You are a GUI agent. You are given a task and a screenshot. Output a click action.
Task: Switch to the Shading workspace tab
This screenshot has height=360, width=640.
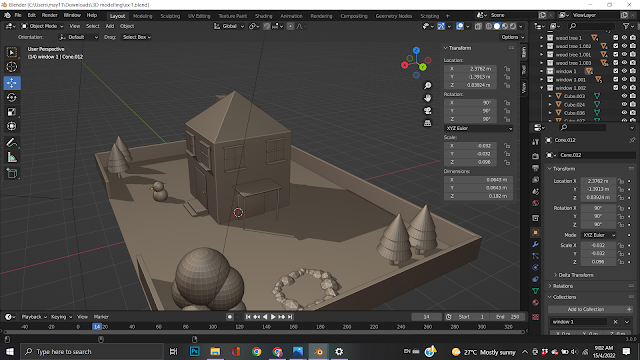tap(264, 16)
